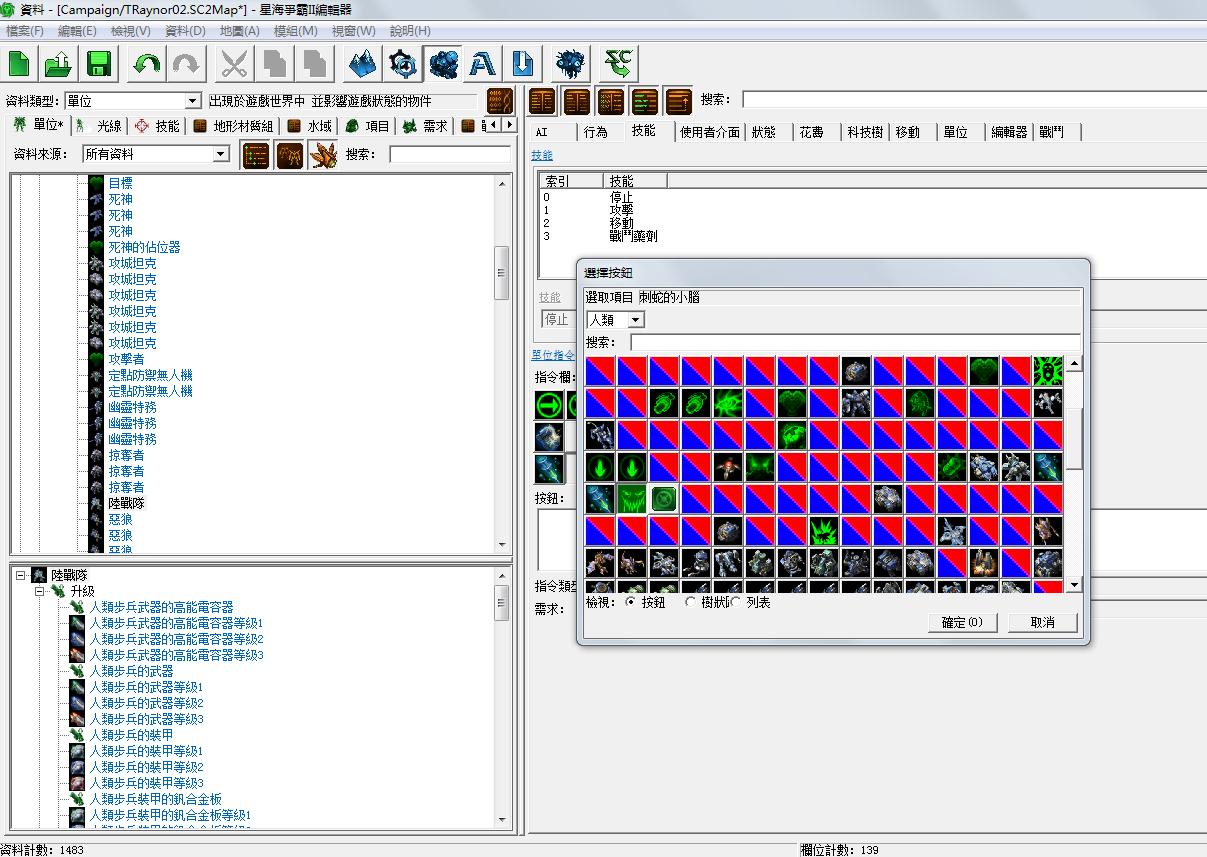Open the 檔案(F) menu
Image resolution: width=1207 pixels, height=857 pixels.
pos(25,31)
